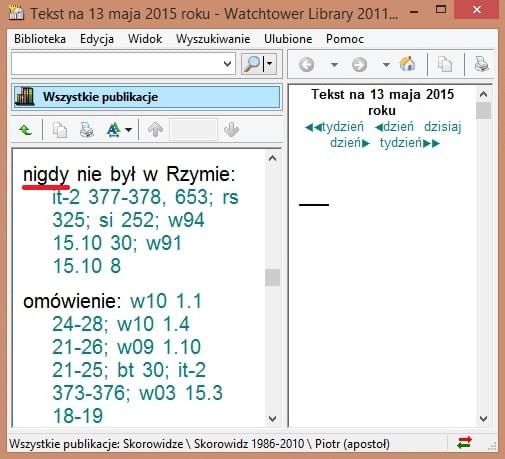Click the sync arrows icon in status bar
Image resolution: width=505 pixels, height=459 pixels.
point(464,443)
